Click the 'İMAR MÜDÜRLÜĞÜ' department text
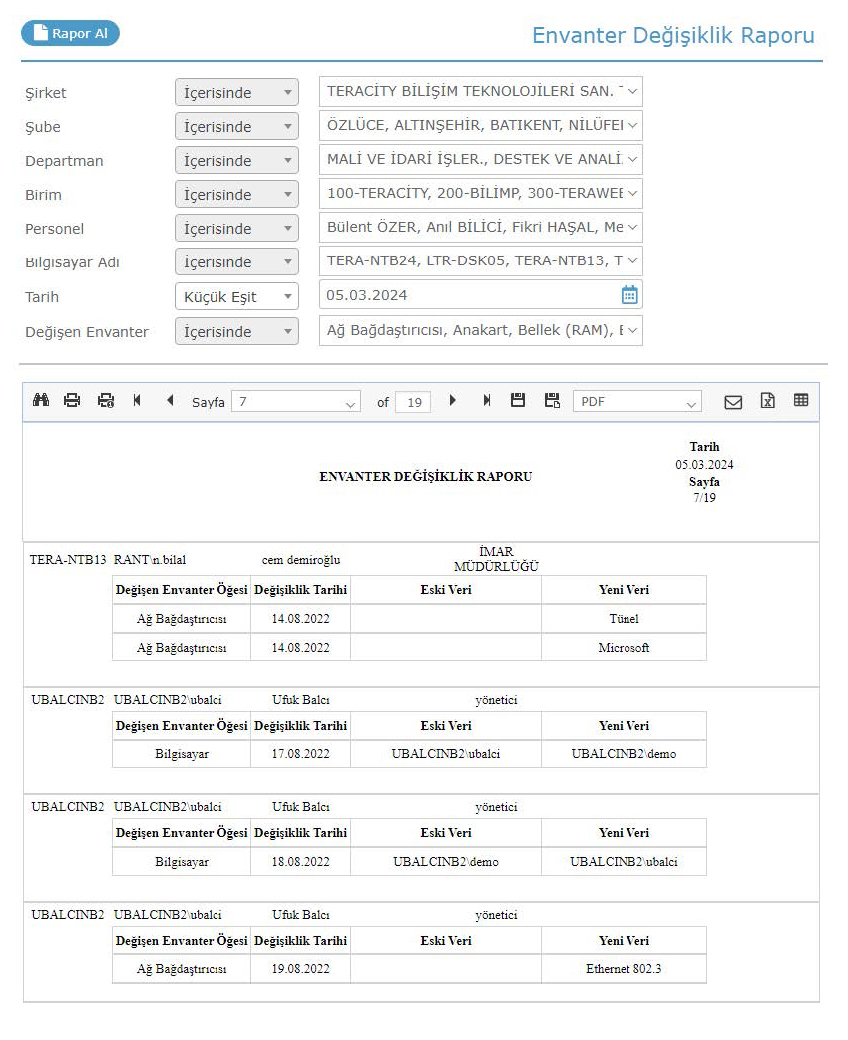 pyautogui.click(x=496, y=558)
